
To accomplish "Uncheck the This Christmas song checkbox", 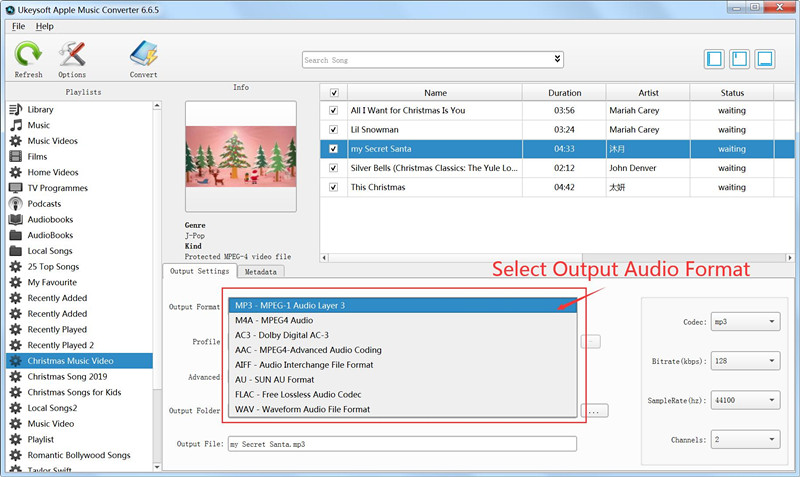I will 334,187.
